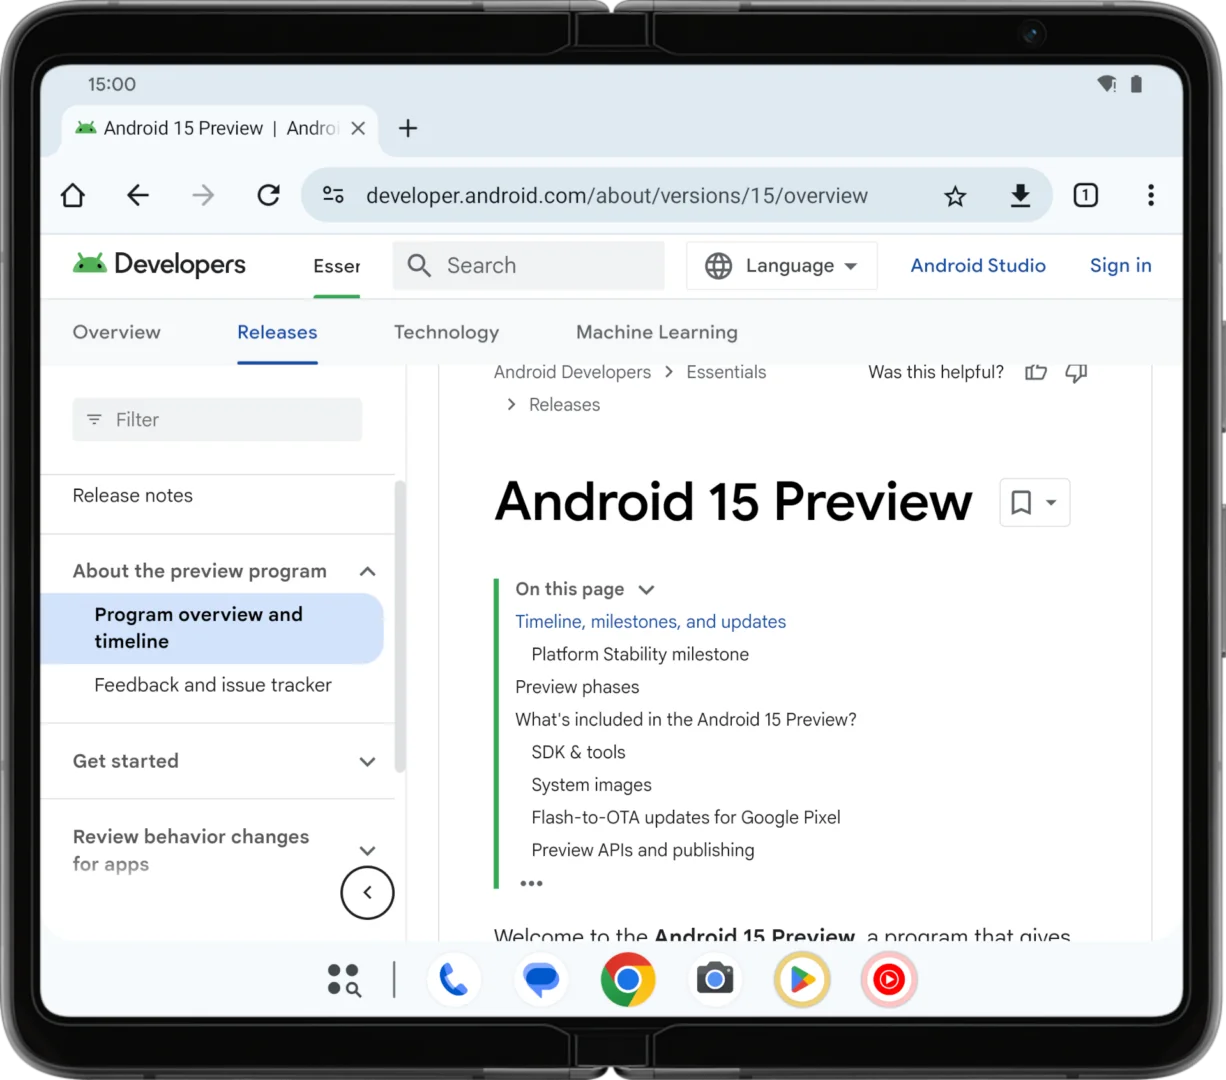
Task: Launch Chrome from the dock
Action: click(x=628, y=980)
